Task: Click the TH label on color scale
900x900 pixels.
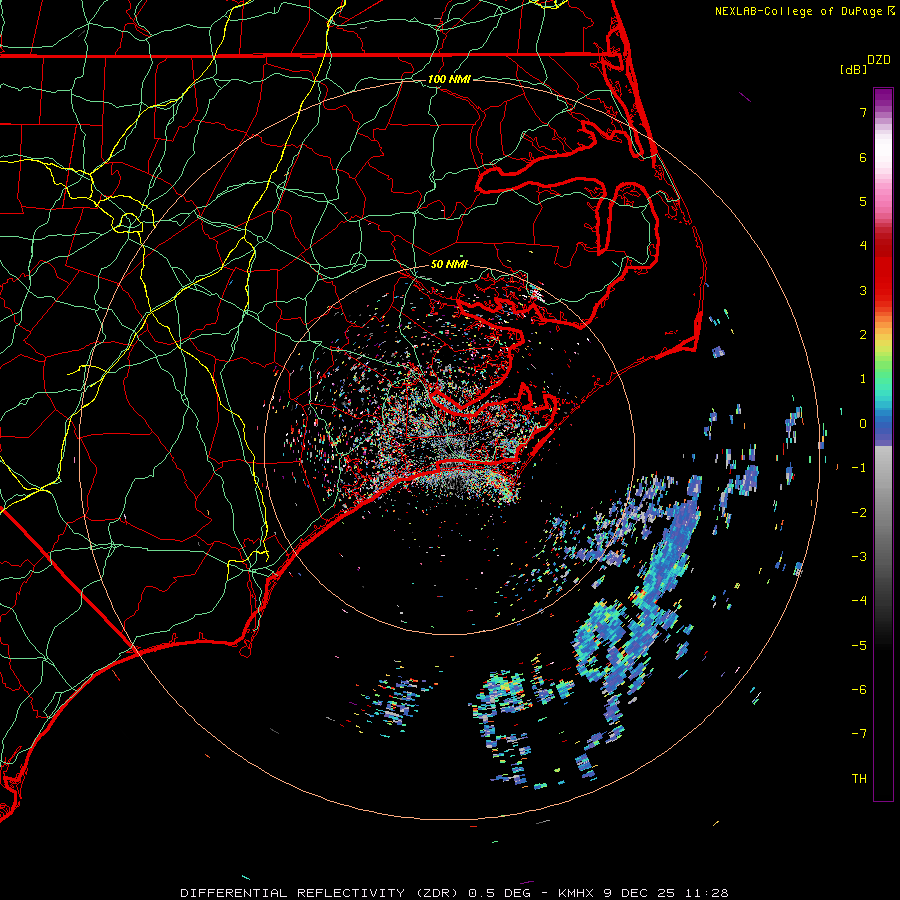Action: pyautogui.click(x=859, y=779)
